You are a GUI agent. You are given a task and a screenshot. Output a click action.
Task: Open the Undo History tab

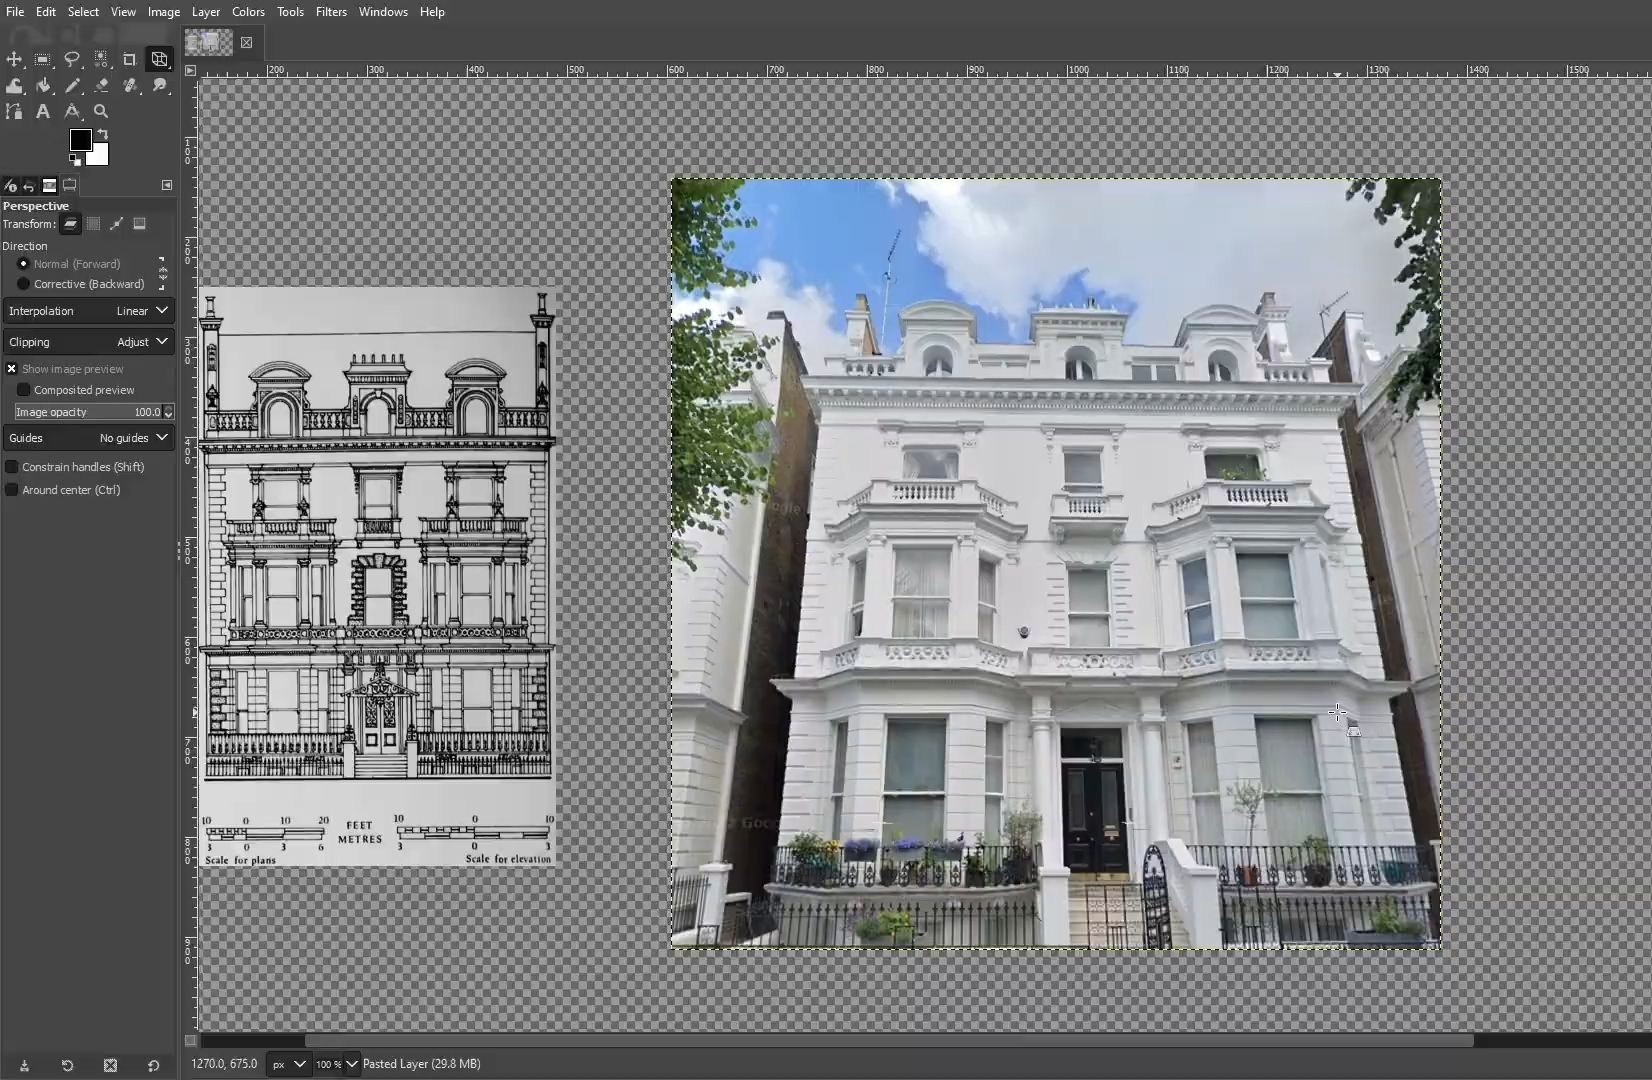tap(29, 185)
